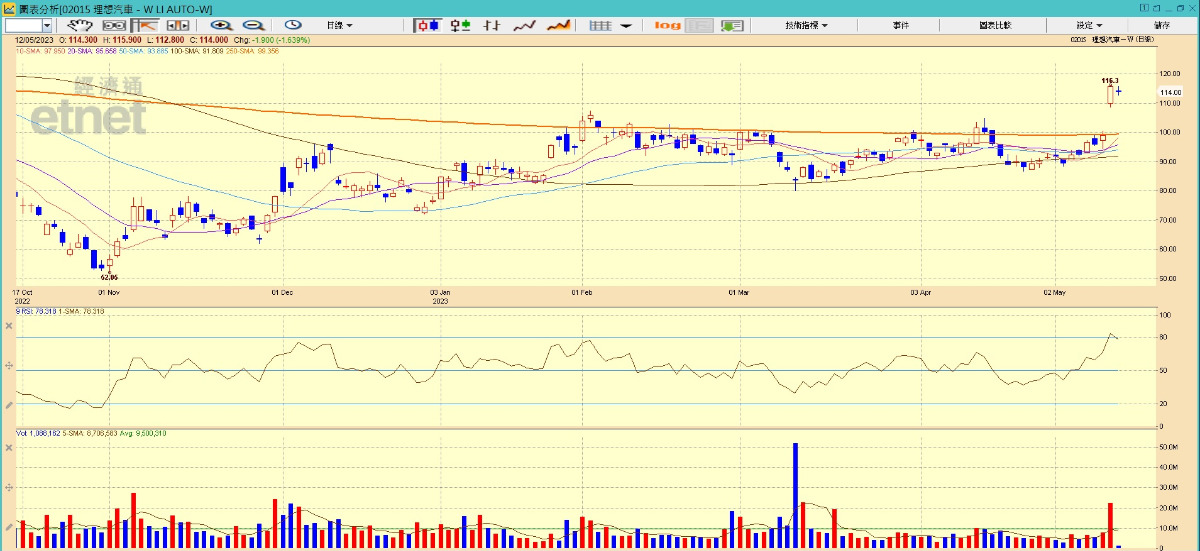Open the clock time period icon
This screenshot has height=551, width=1200.
click(293, 25)
